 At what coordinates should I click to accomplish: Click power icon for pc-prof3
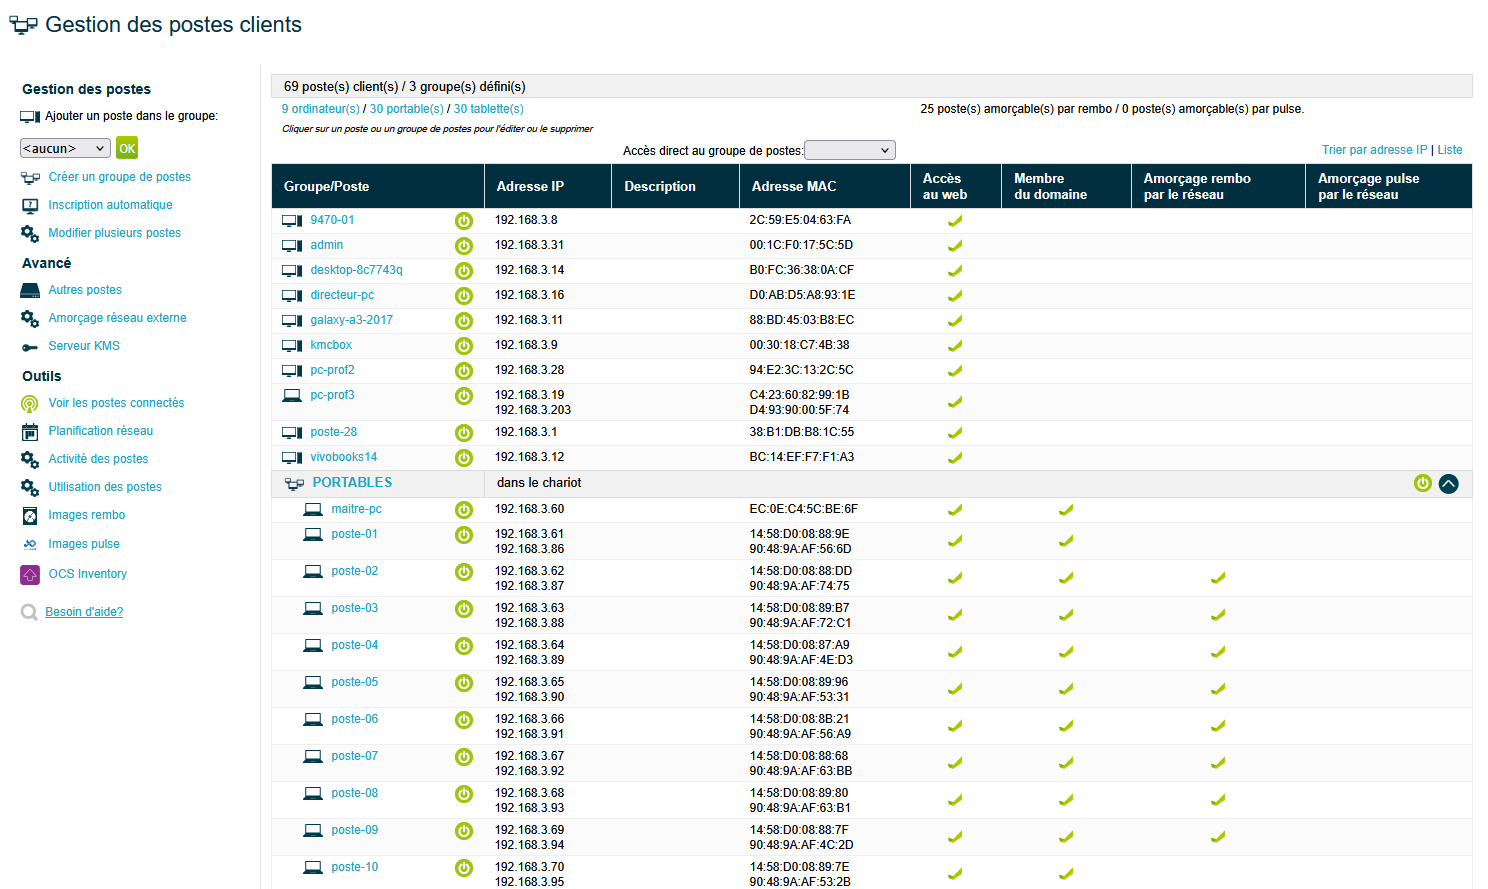464,396
